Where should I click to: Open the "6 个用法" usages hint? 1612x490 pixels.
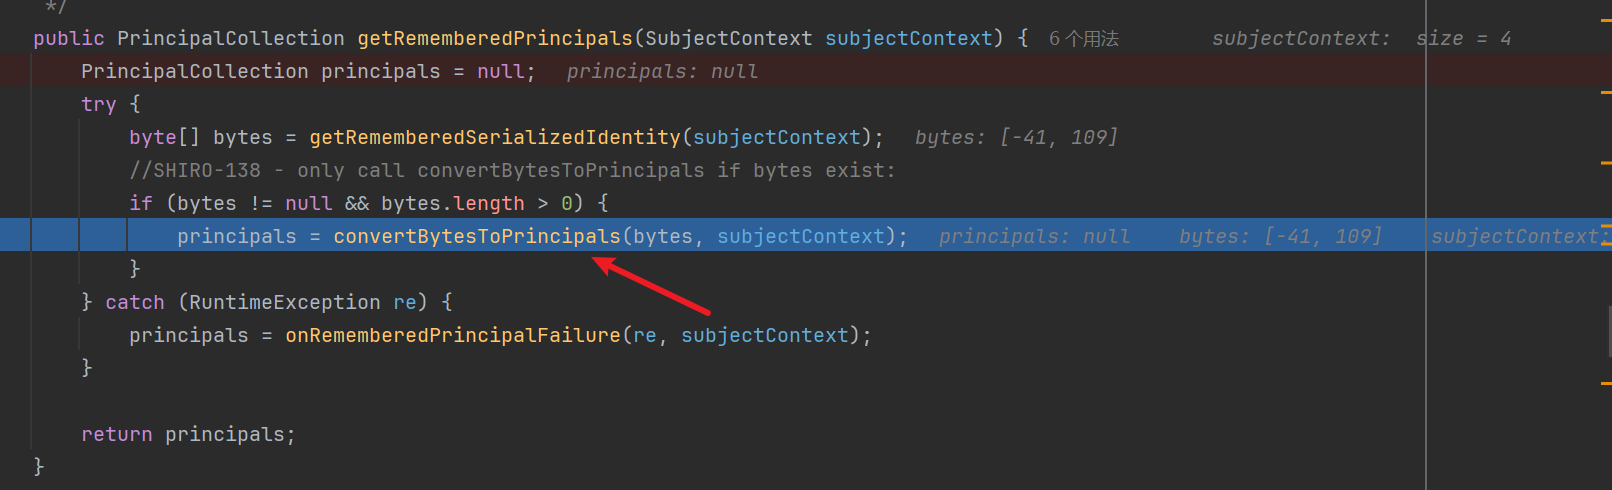coord(1084,39)
